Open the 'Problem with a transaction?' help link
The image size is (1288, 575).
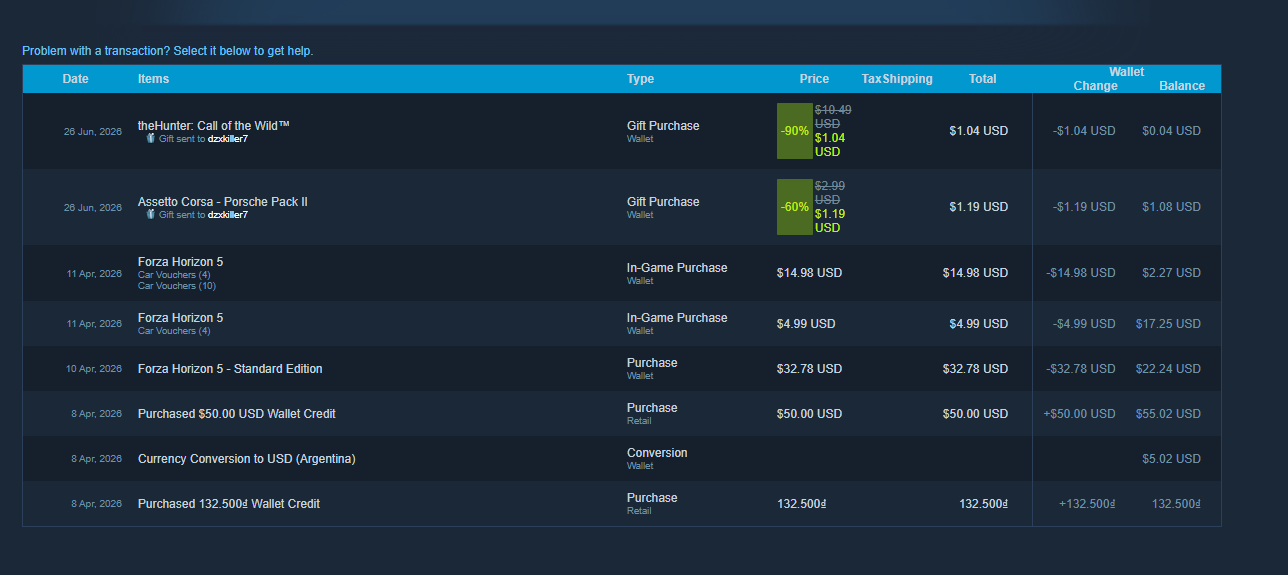click(x=167, y=51)
